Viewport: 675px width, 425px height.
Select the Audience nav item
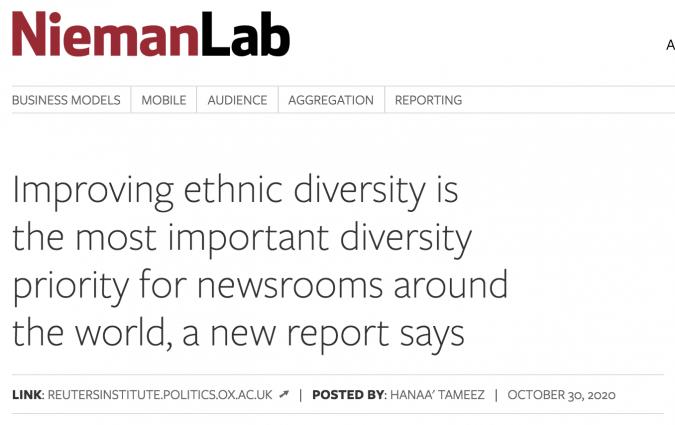click(x=237, y=100)
